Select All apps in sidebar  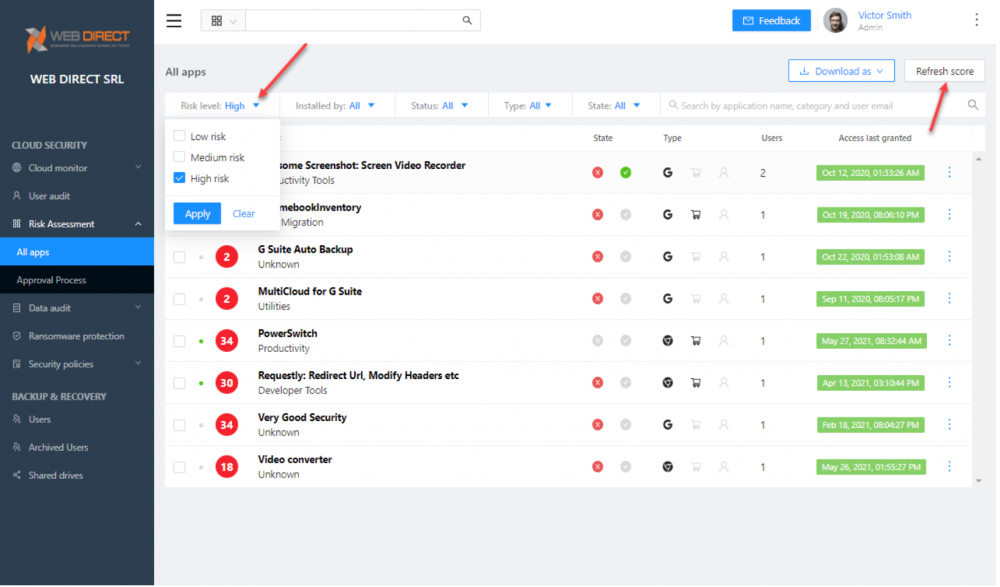tap(77, 253)
